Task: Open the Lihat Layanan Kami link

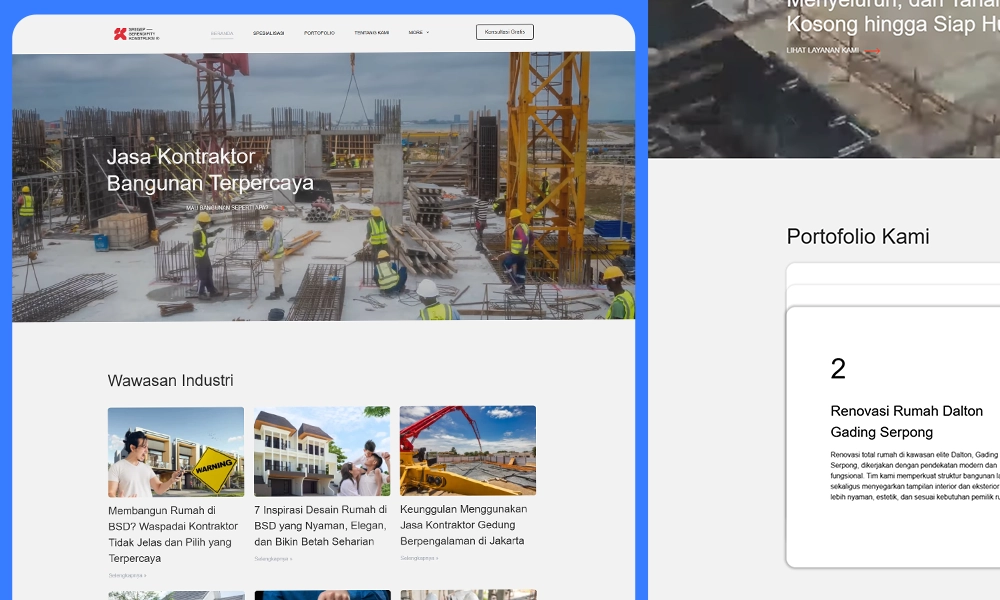Action: pos(822,50)
